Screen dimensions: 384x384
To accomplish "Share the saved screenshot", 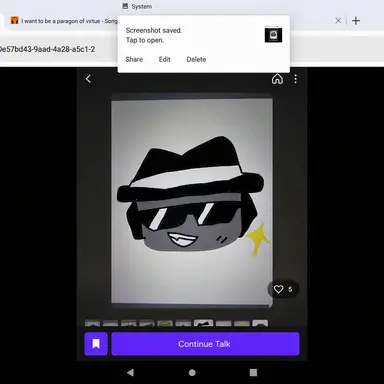I will coord(134,59).
